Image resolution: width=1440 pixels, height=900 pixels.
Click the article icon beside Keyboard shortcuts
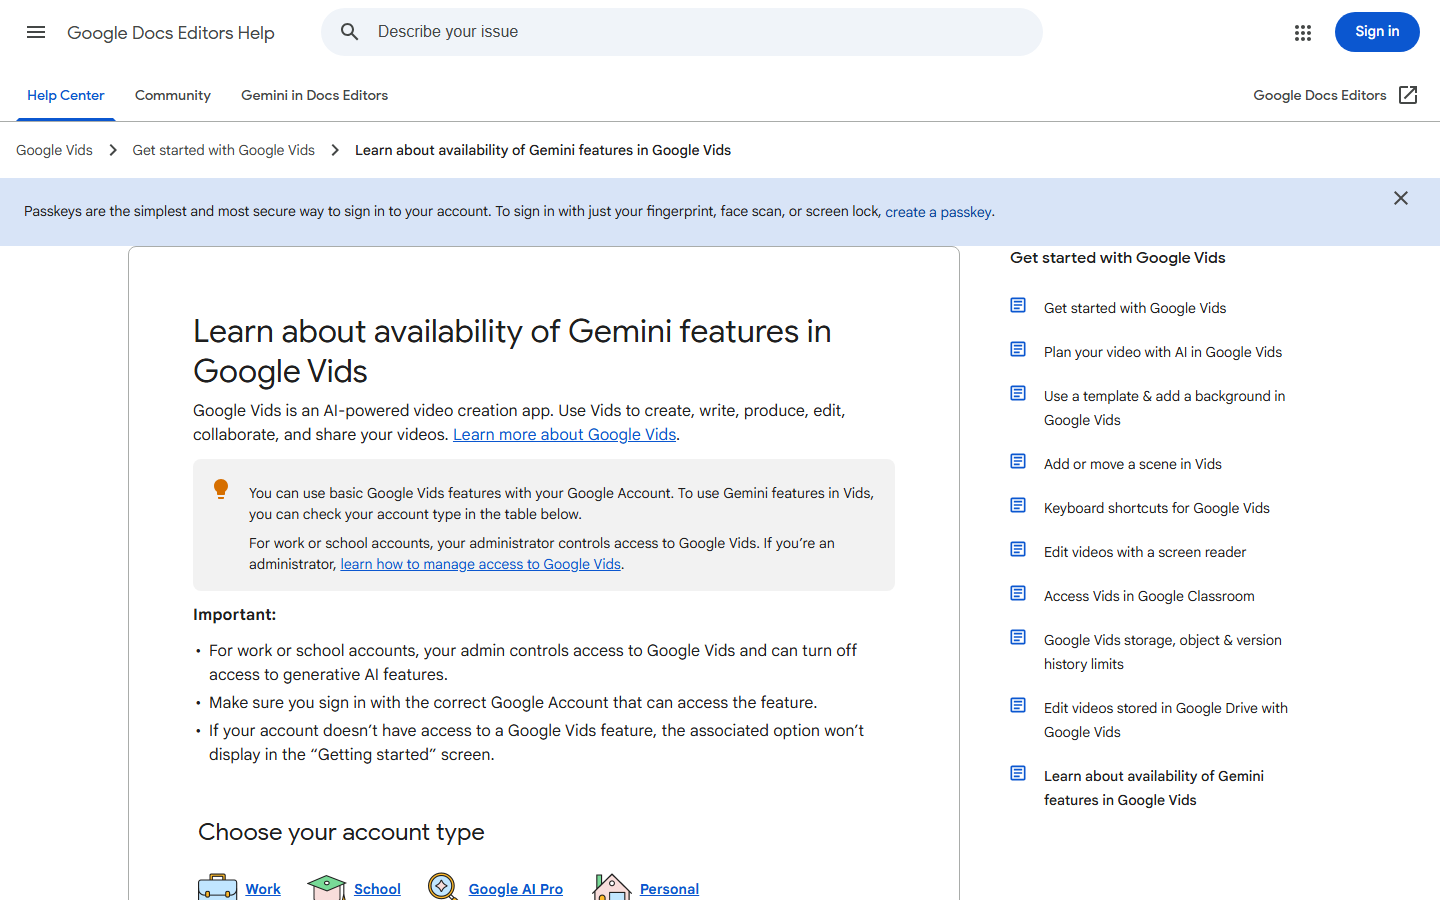(1018, 505)
